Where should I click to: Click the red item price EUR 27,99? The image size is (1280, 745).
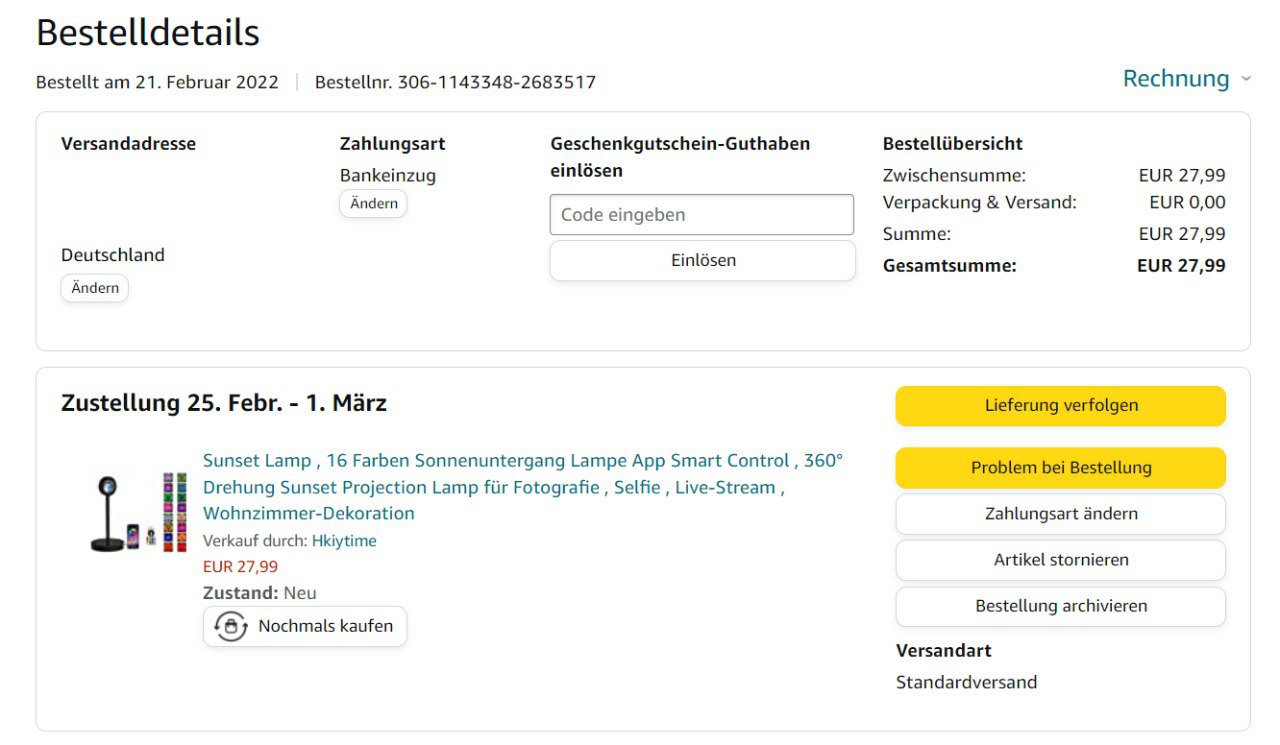click(x=240, y=567)
